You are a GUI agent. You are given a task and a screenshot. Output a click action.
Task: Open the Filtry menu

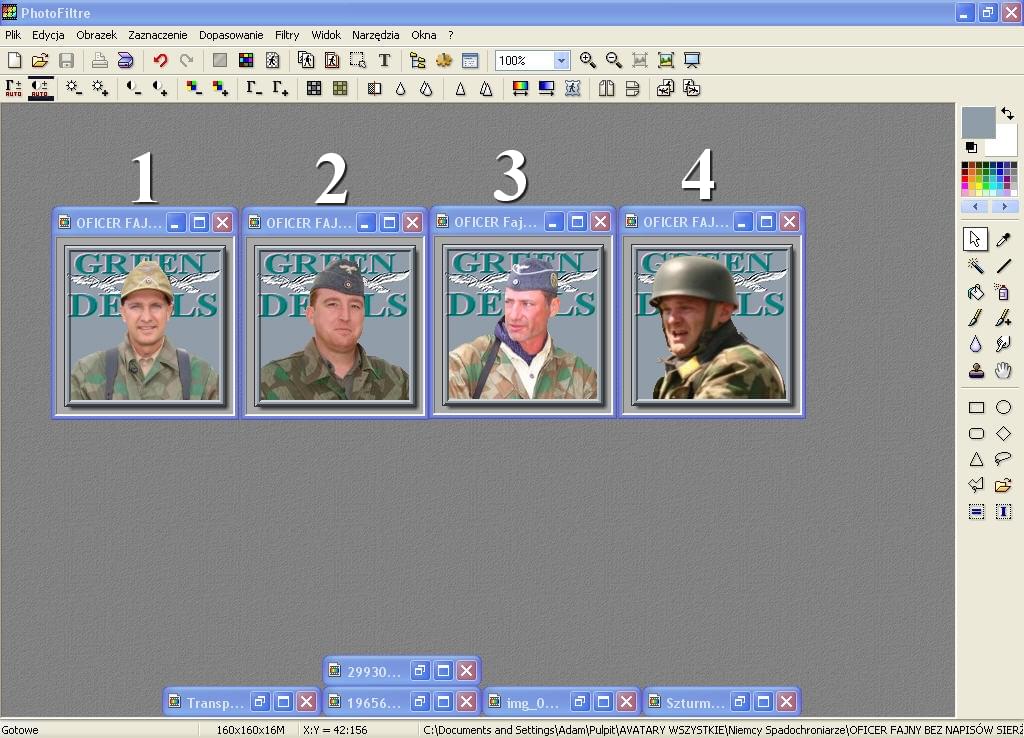[287, 35]
